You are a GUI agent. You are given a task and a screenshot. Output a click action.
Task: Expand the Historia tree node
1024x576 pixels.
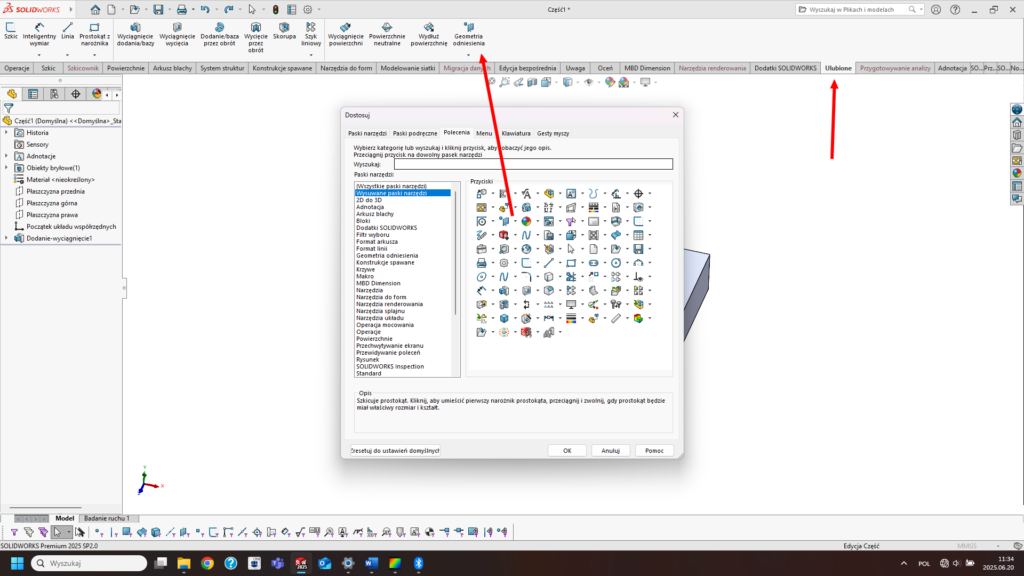(x=7, y=133)
